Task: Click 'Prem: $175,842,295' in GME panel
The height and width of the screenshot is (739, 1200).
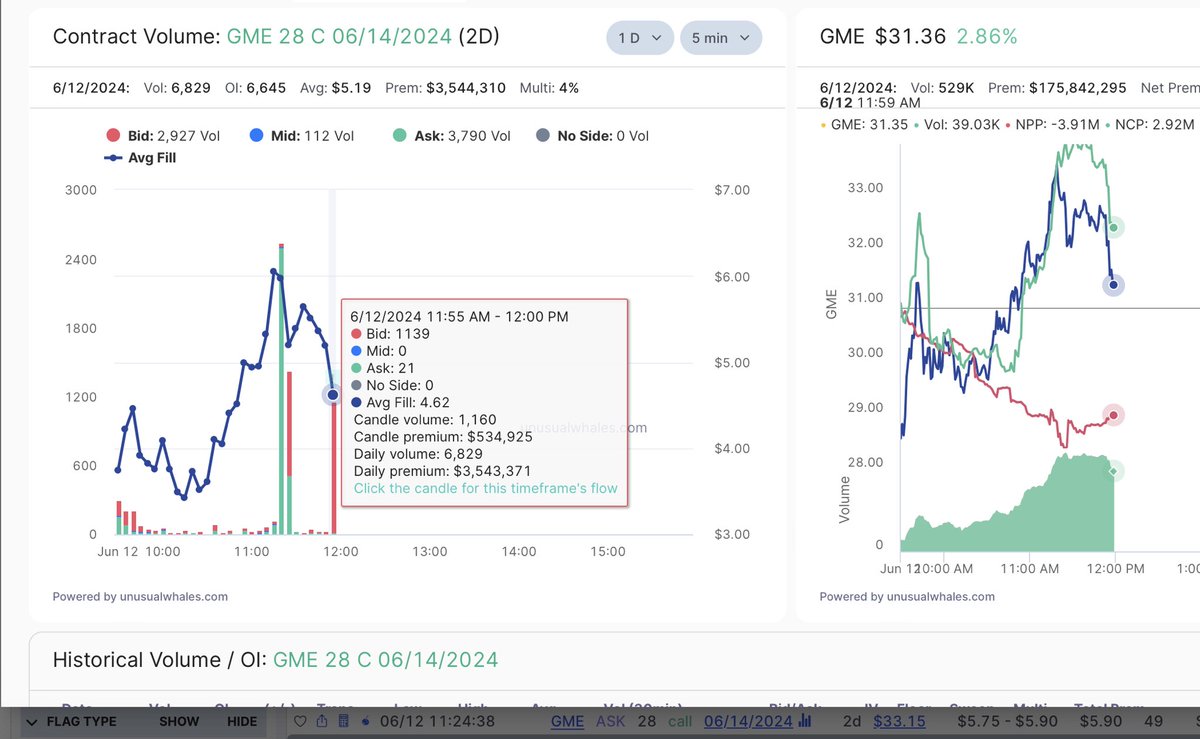Action: 1057,88
